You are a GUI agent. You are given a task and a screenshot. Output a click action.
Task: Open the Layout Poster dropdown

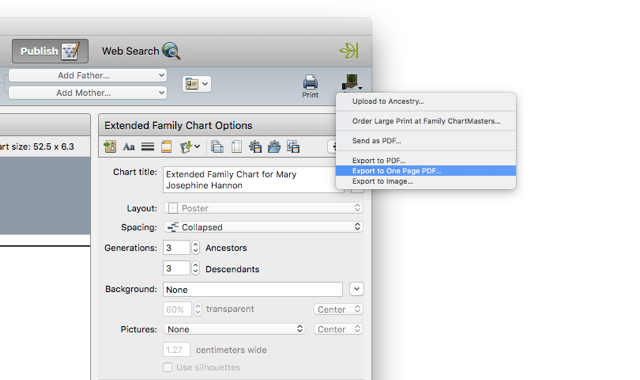[x=263, y=208]
